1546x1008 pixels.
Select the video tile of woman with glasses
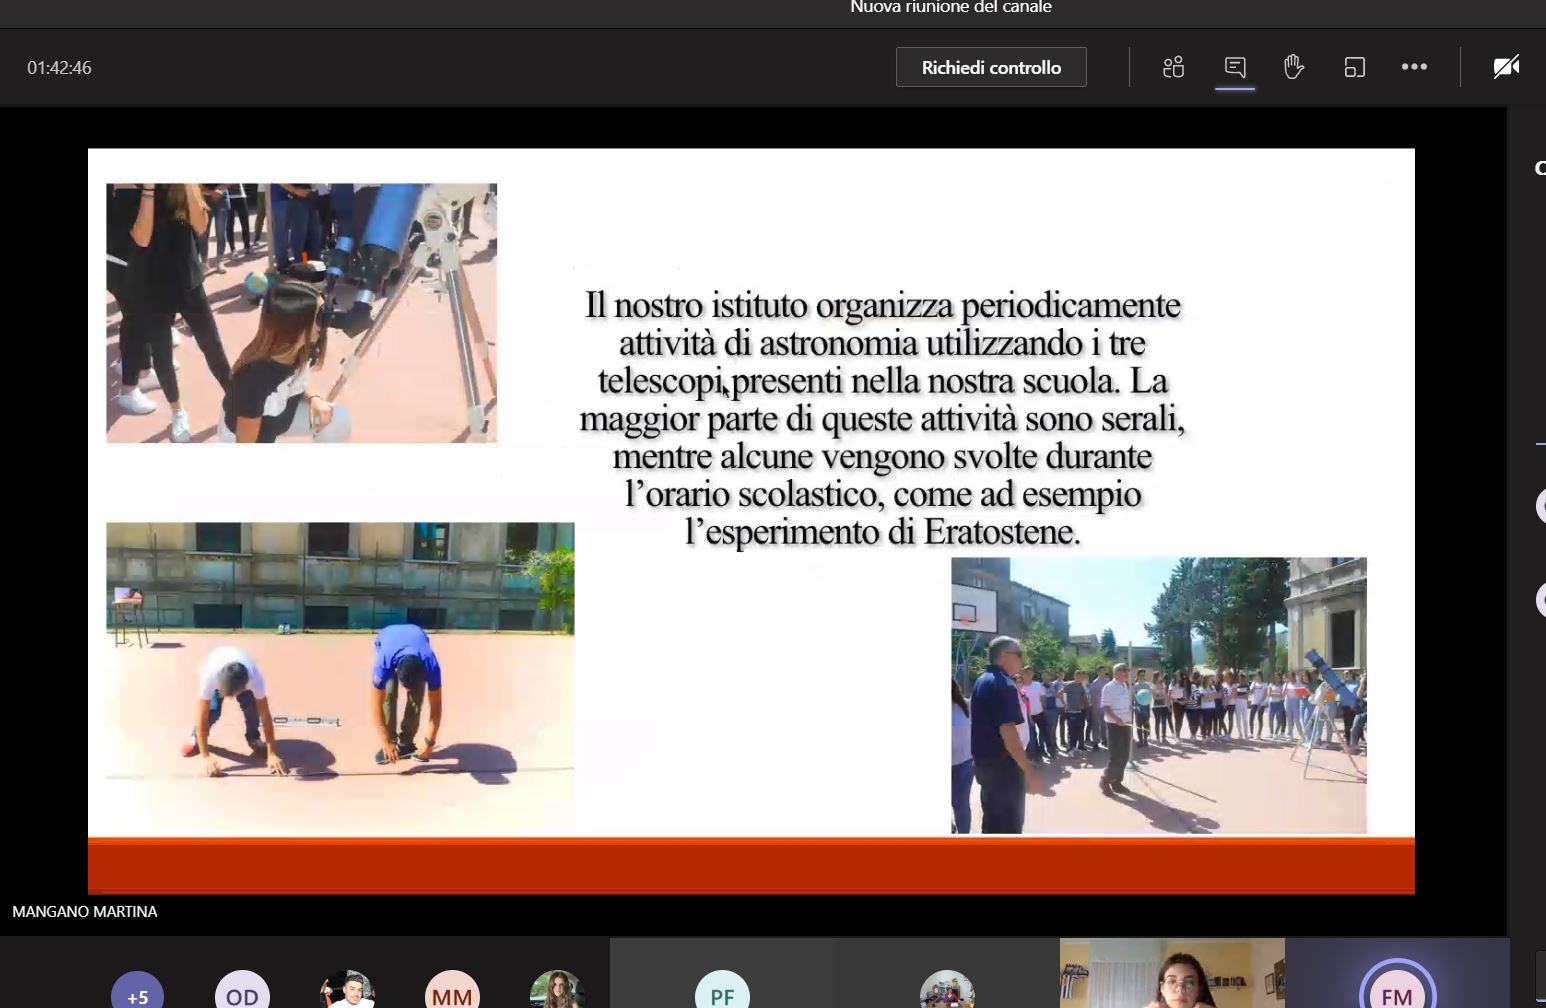point(1172,973)
